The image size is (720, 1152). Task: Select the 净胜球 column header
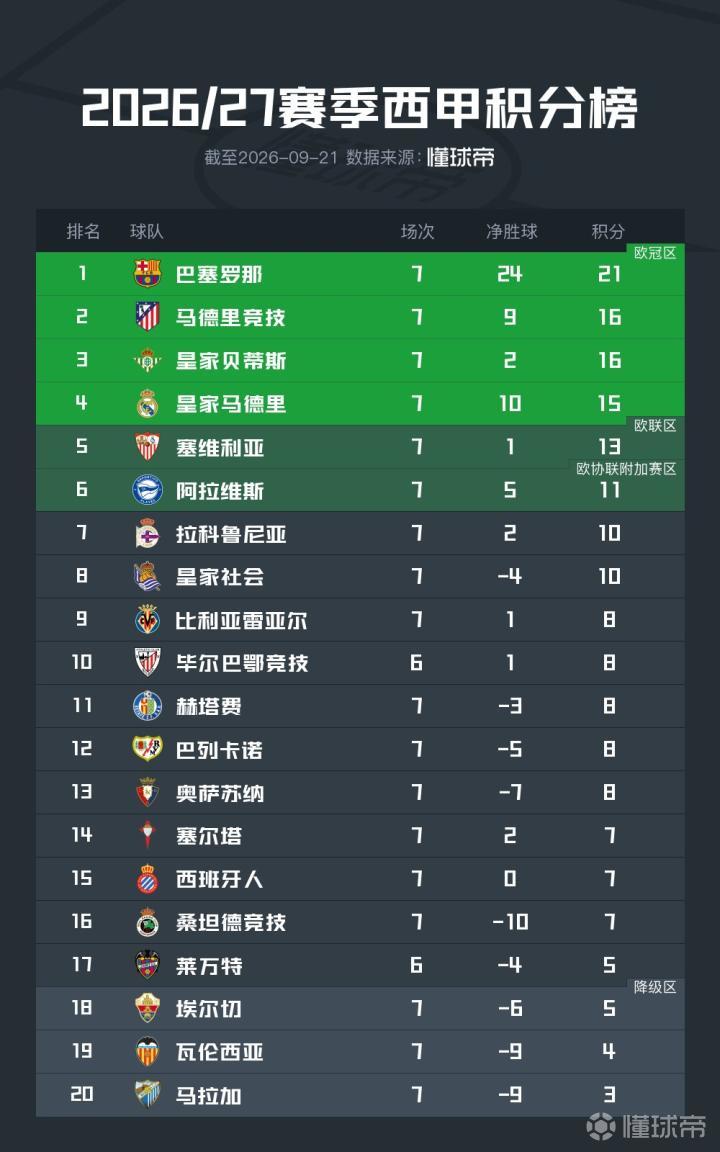point(511,231)
